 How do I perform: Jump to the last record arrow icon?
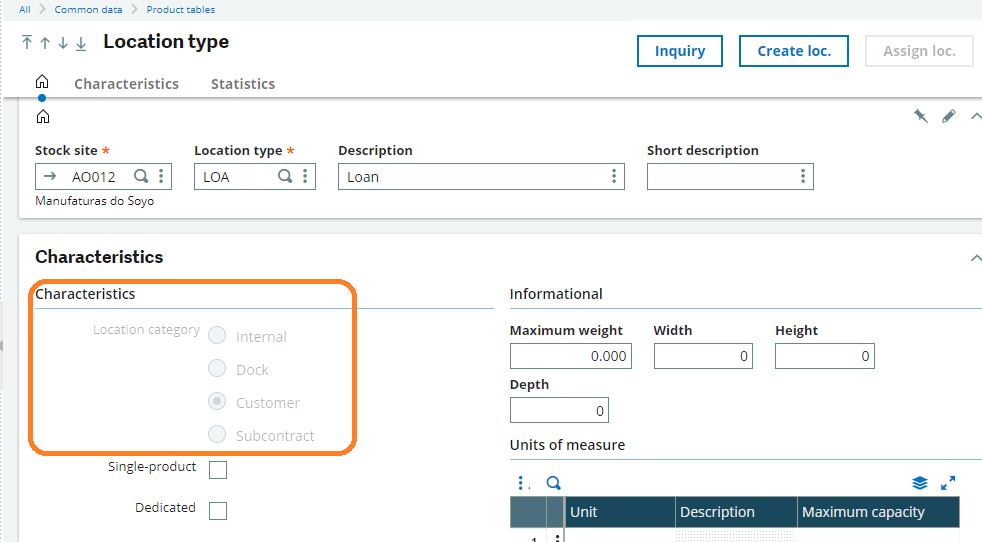point(81,43)
